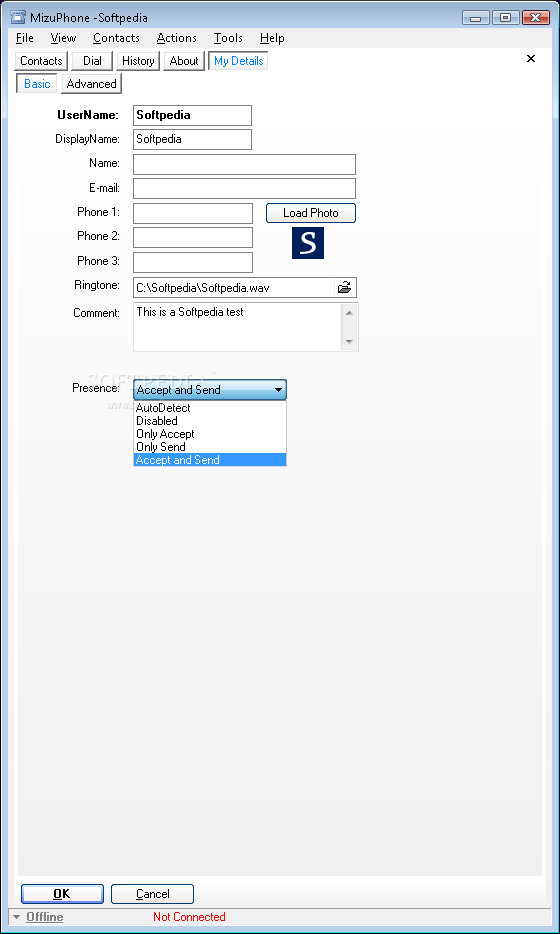Select AutoDetect in Presence list

click(210, 408)
